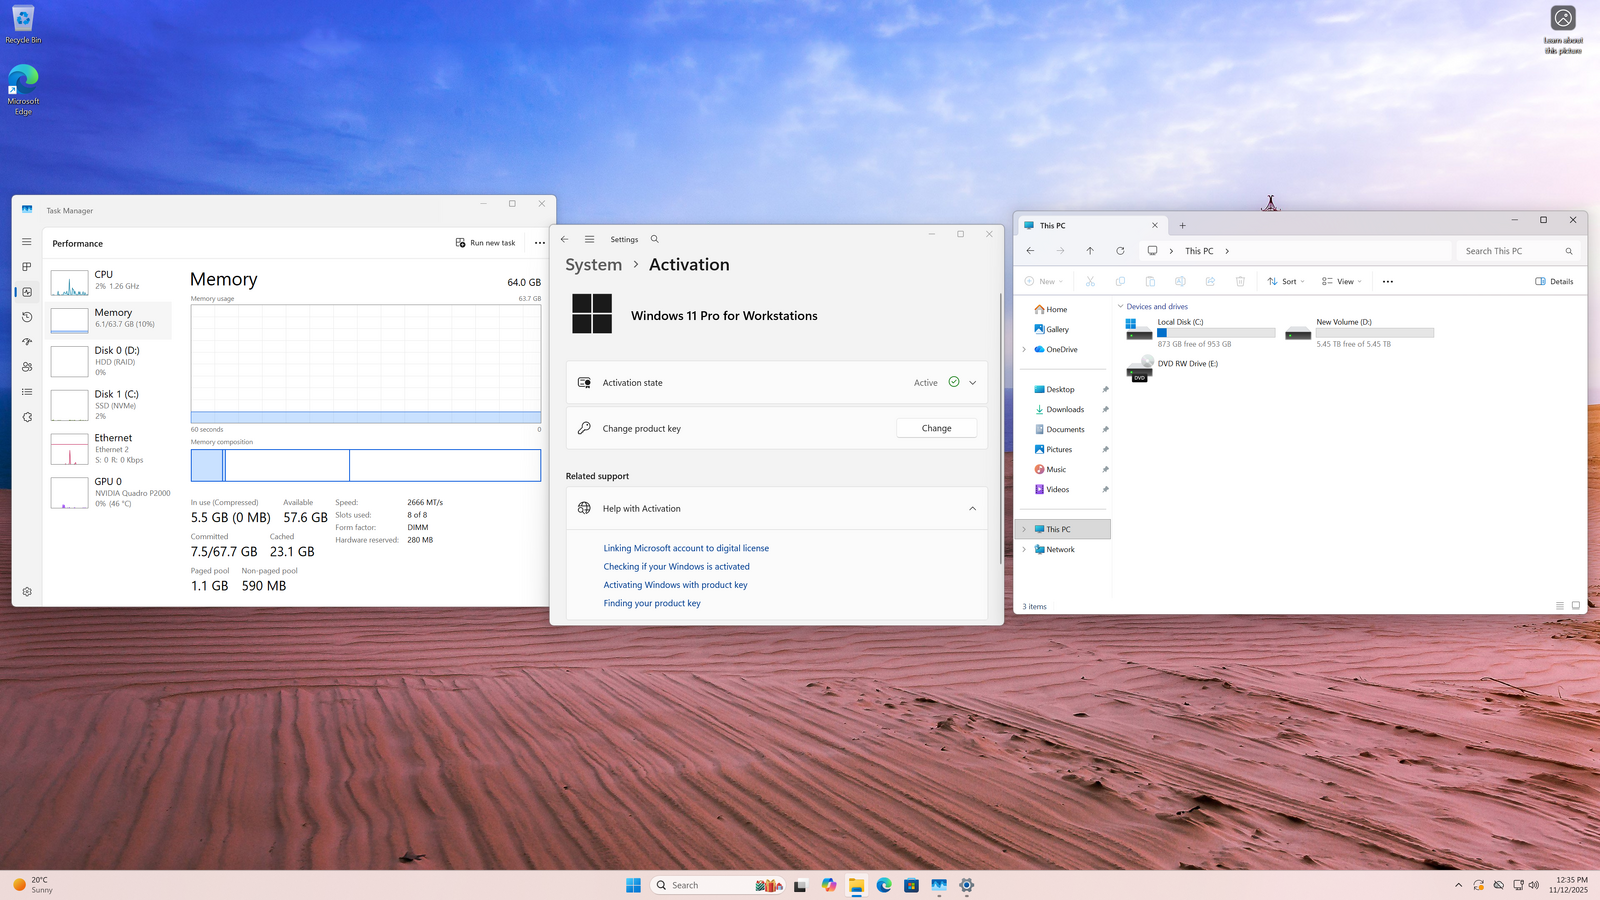Click the Change product key button
The height and width of the screenshot is (900, 1600).
click(936, 428)
